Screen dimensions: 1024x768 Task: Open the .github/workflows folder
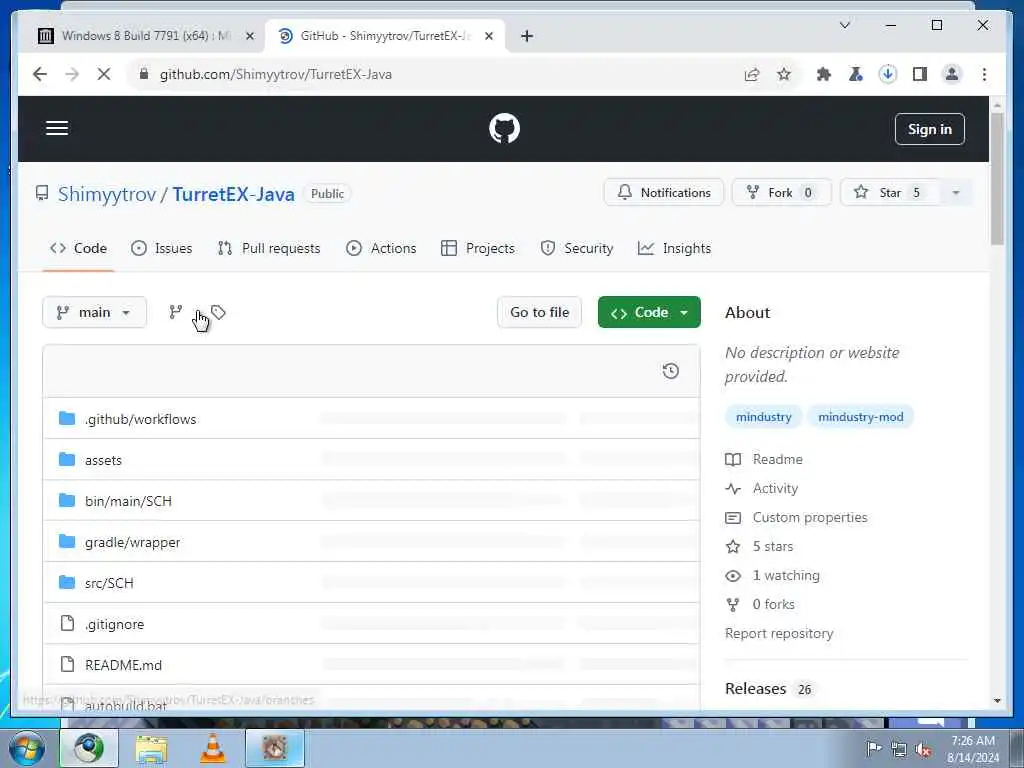(x=140, y=419)
